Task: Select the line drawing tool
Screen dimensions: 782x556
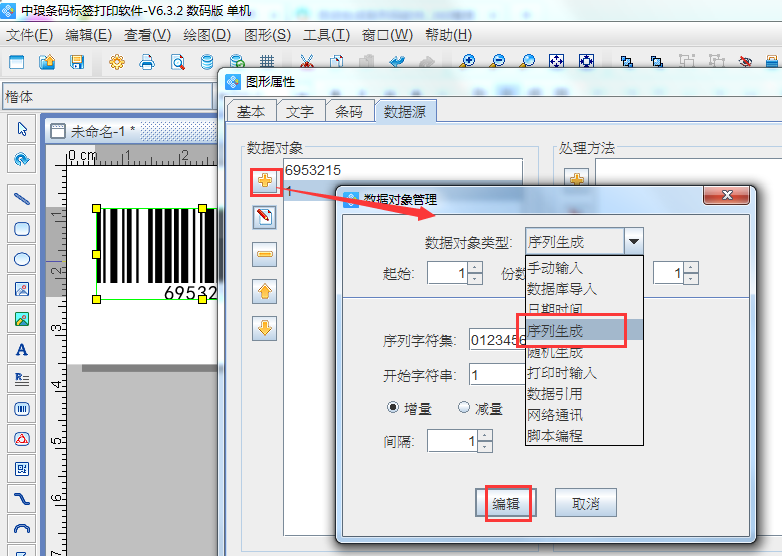Action: pyautogui.click(x=21, y=197)
